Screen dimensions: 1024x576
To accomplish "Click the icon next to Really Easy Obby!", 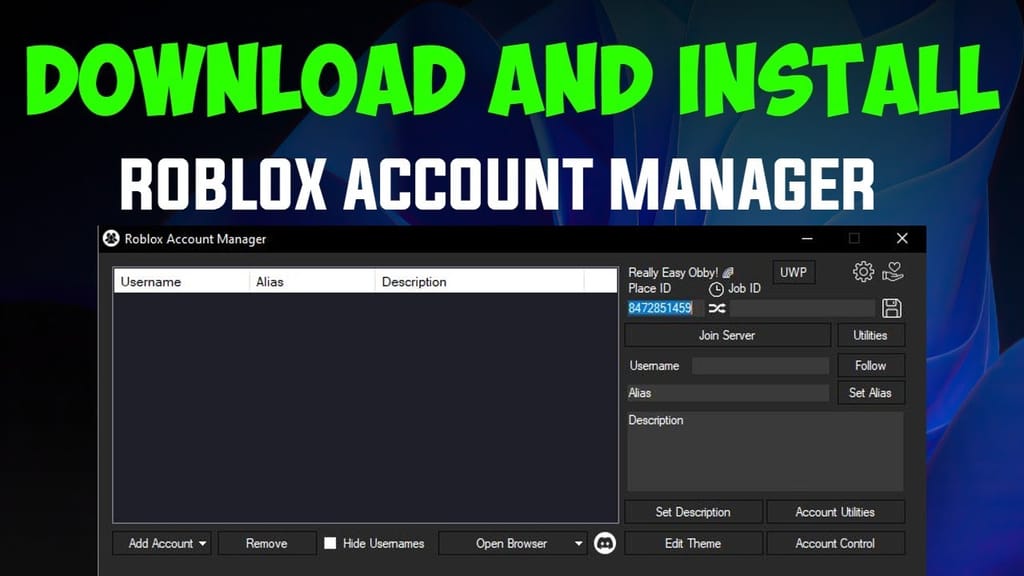I will pos(729,271).
